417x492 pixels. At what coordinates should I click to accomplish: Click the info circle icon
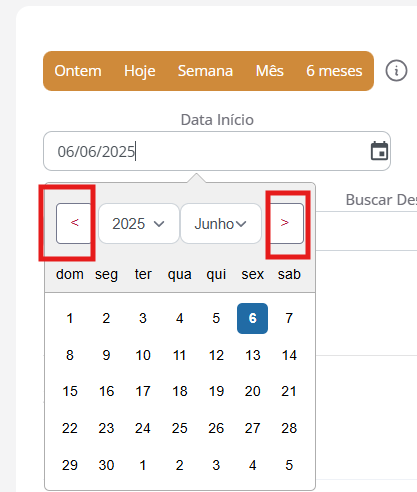[396, 71]
